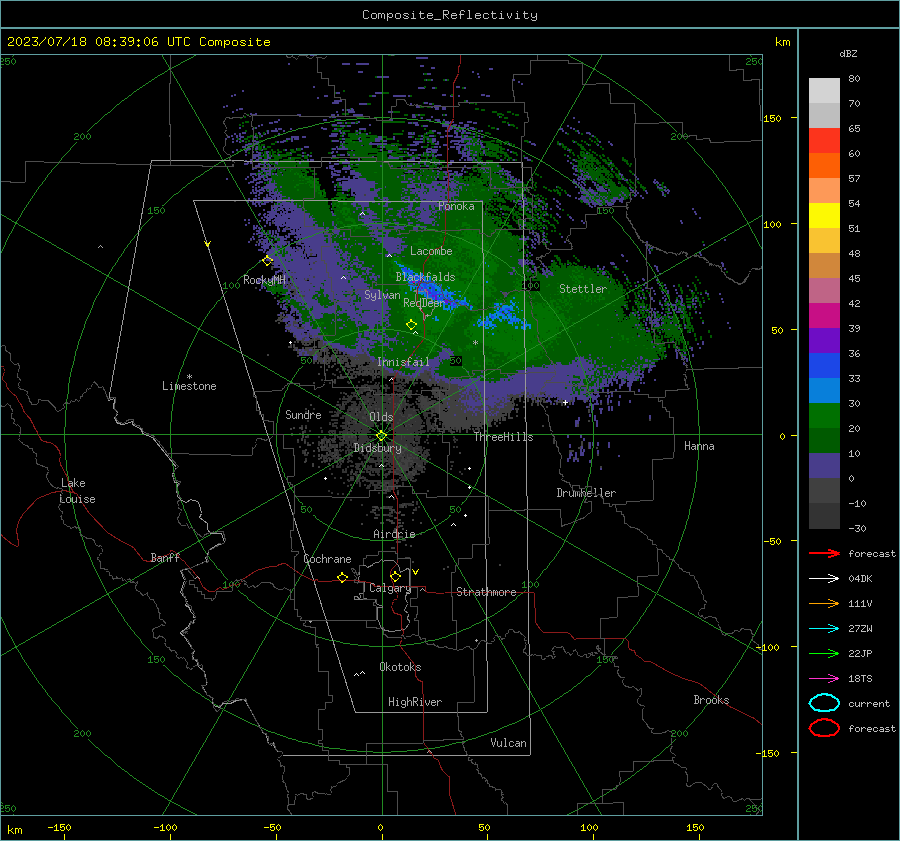Click the Blackfalds city label
This screenshot has height=841, width=900.
tap(425, 277)
